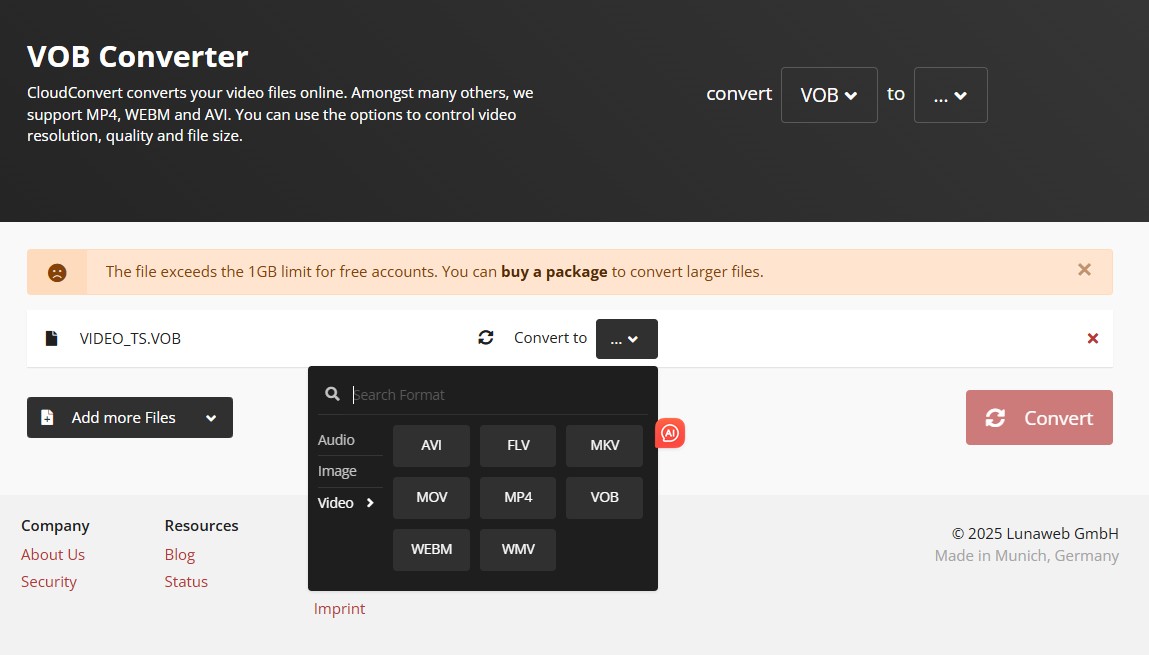The height and width of the screenshot is (655, 1149).
Task: Open the target format dropdown next to 'to'
Action: (x=950, y=95)
